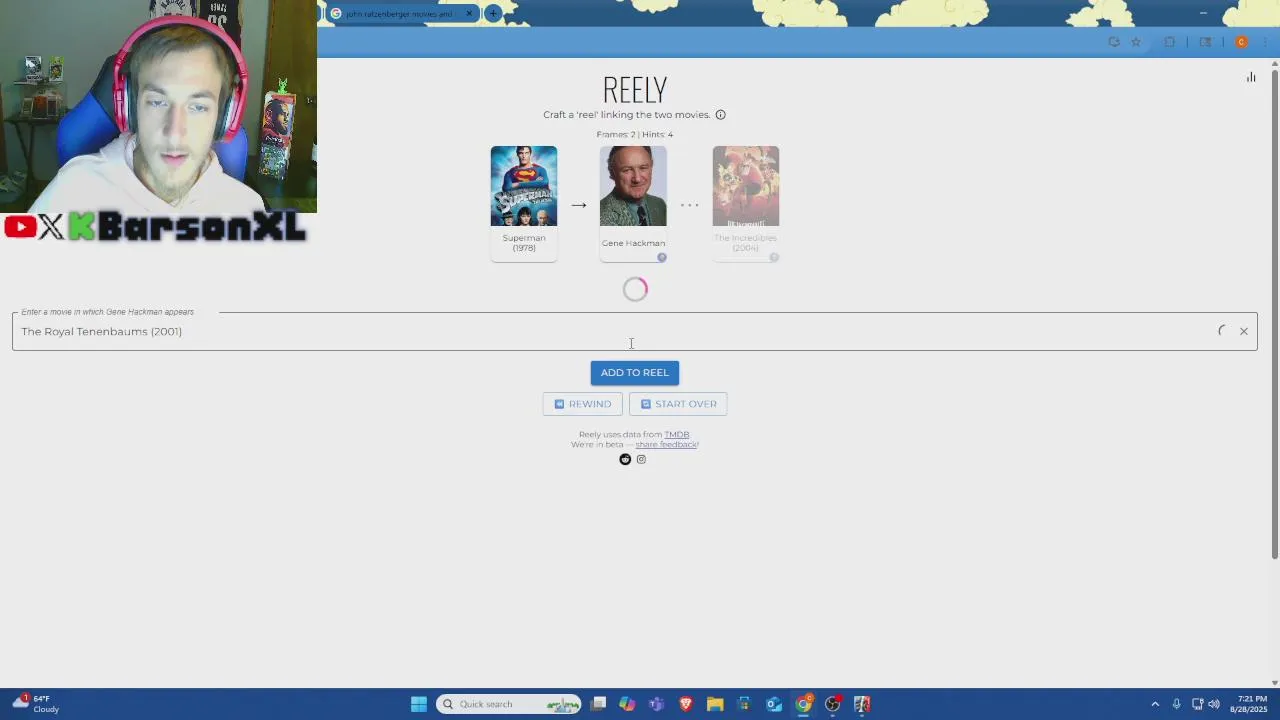
Task: Click the info icon beside the tagline
Action: pyautogui.click(x=720, y=115)
